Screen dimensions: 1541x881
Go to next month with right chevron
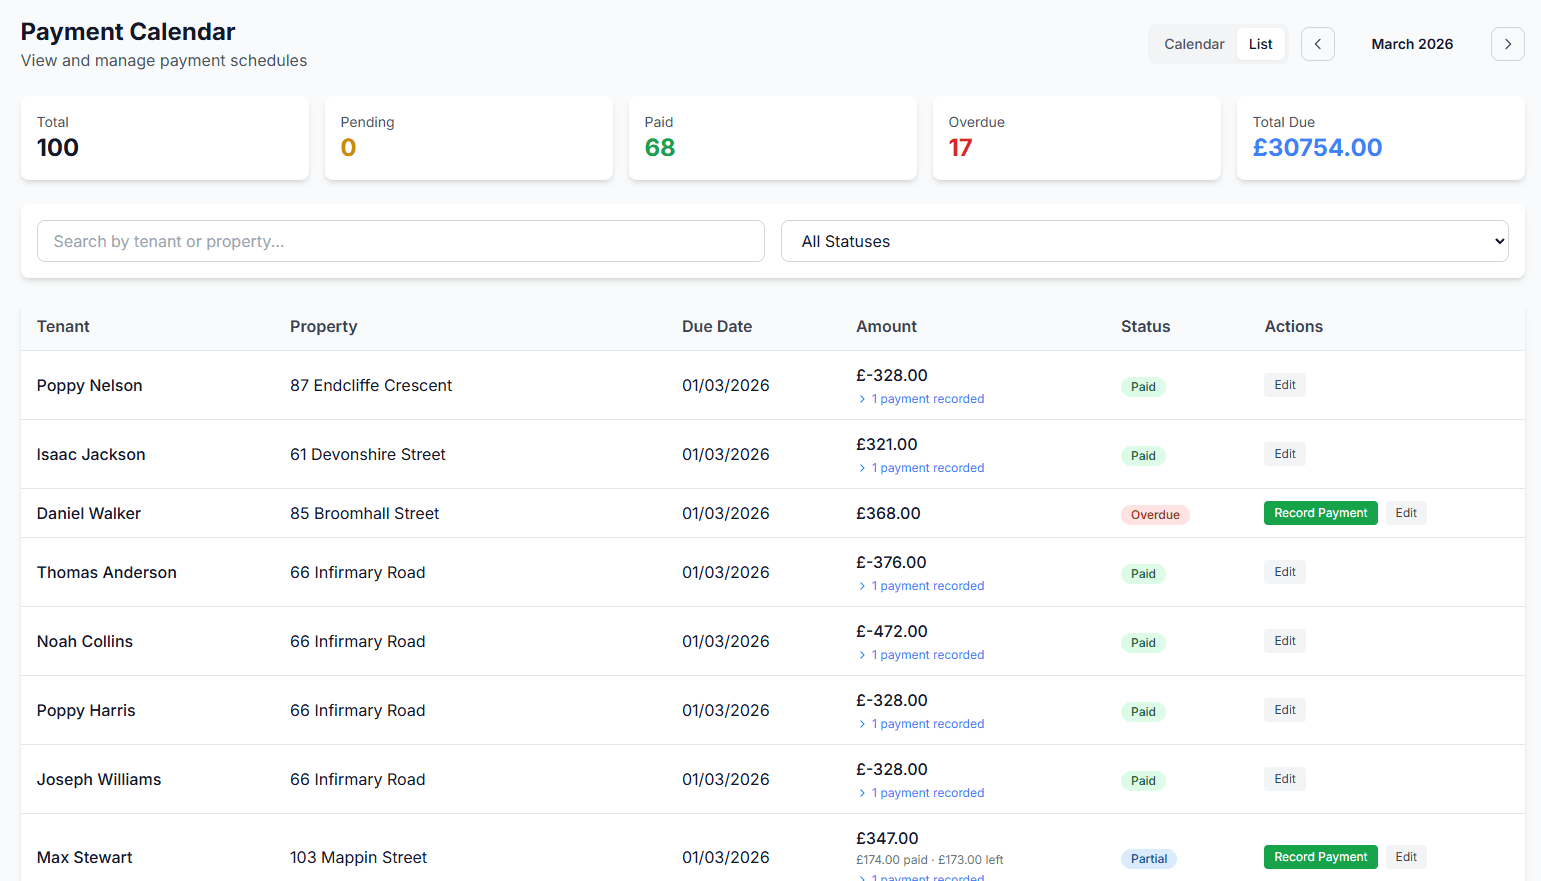point(1507,44)
